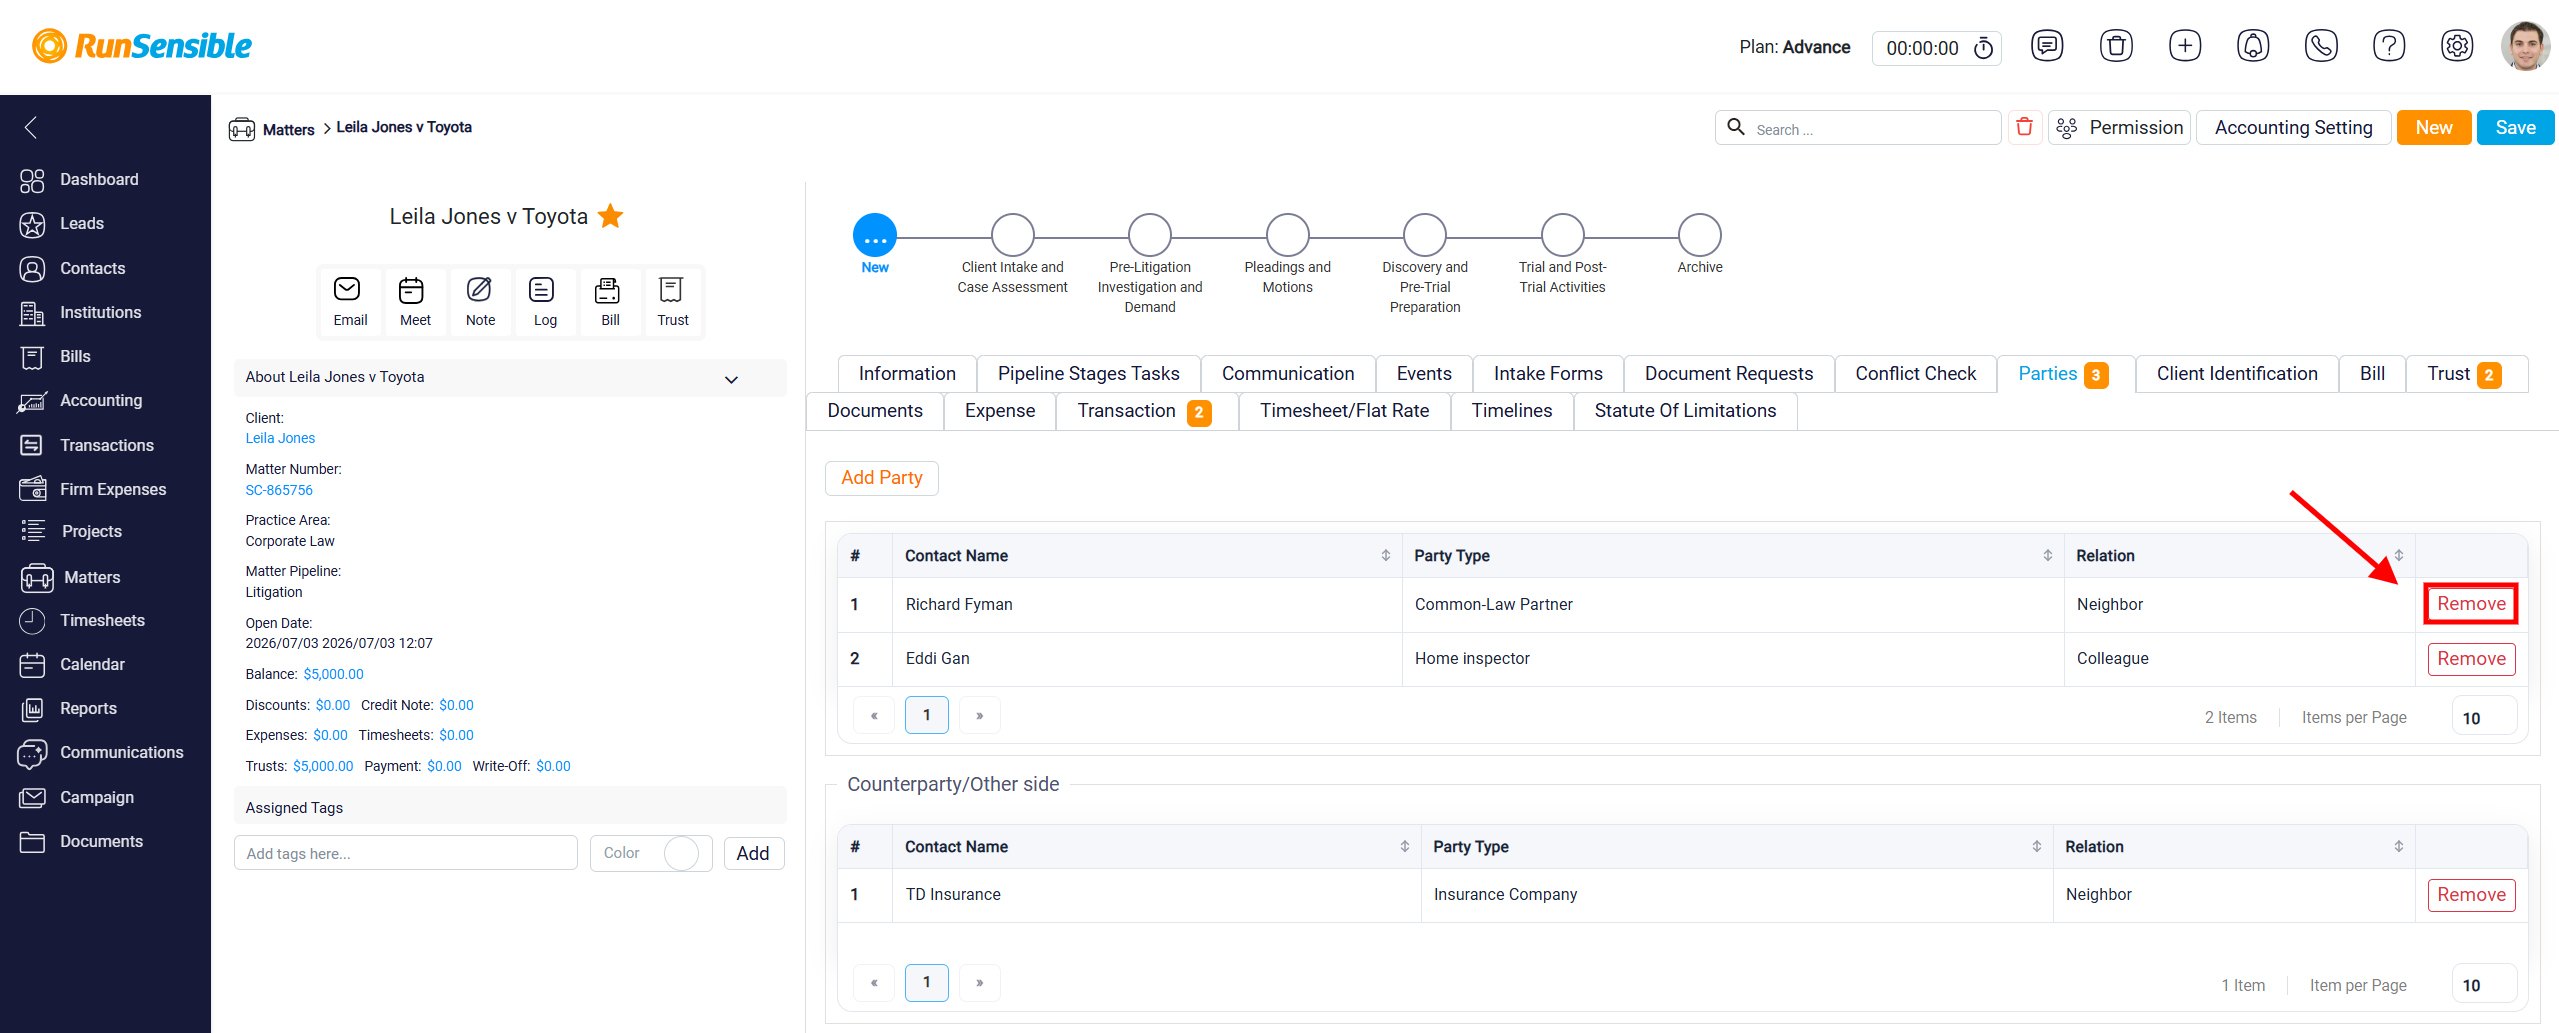Pick a tag color swatch circle
Viewport: 2559px width, 1033px height.
pyautogui.click(x=681, y=853)
